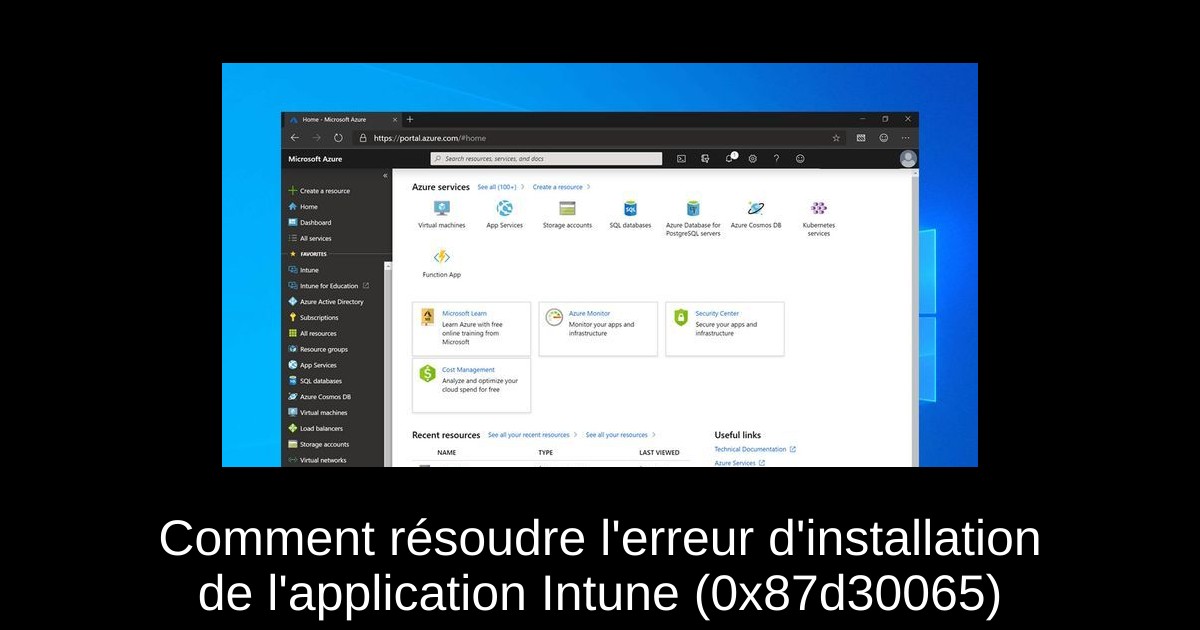Open the Azure notifications bell
Screen dimensions: 1200x630
(x=729, y=159)
